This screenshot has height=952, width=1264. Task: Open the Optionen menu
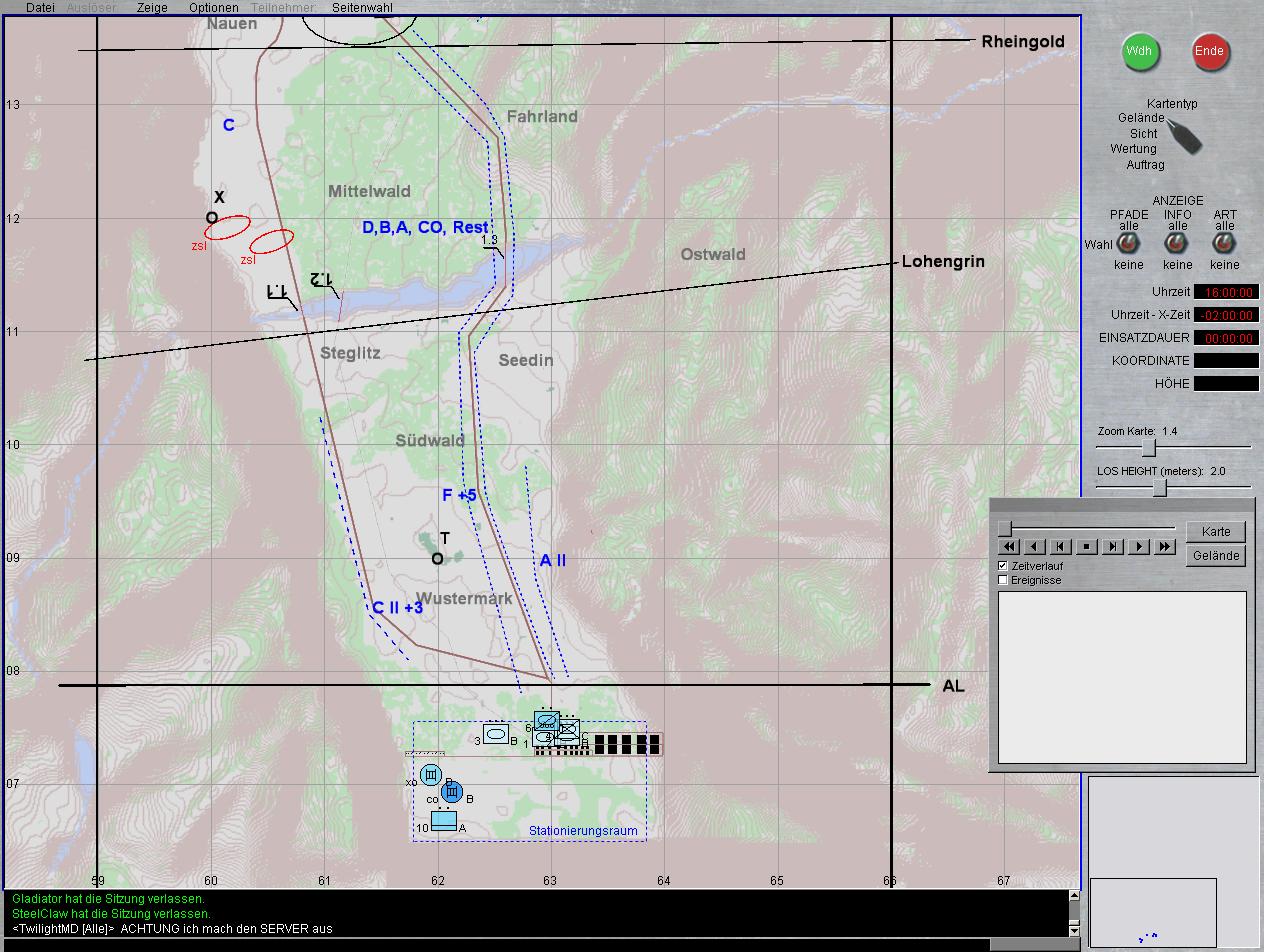pyautogui.click(x=214, y=7)
